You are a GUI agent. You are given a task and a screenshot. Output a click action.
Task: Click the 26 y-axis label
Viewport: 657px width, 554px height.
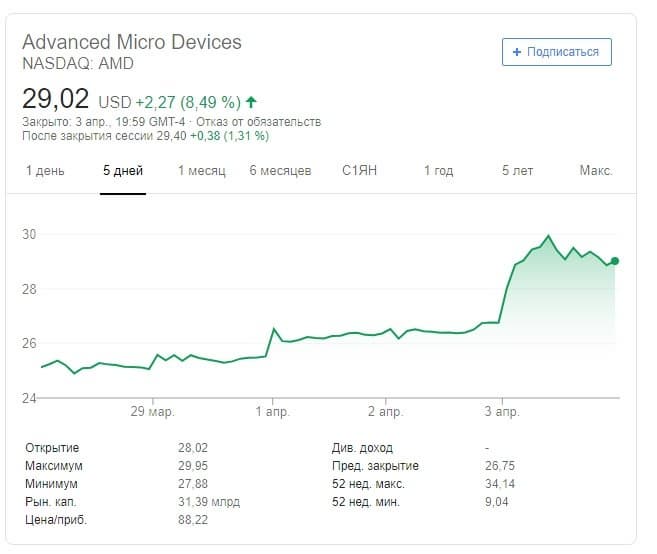(x=29, y=344)
